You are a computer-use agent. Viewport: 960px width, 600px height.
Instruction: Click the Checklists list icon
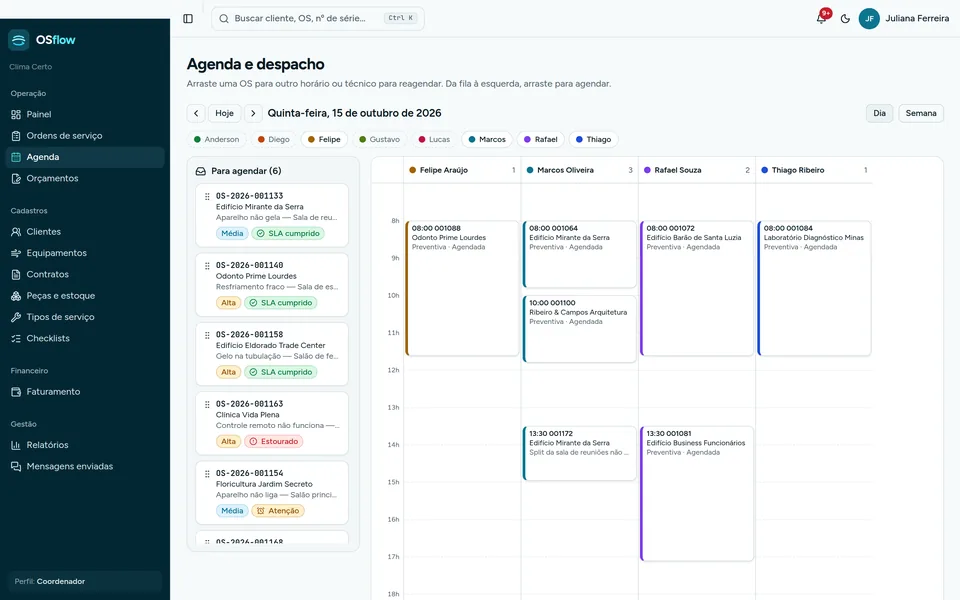pos(16,339)
